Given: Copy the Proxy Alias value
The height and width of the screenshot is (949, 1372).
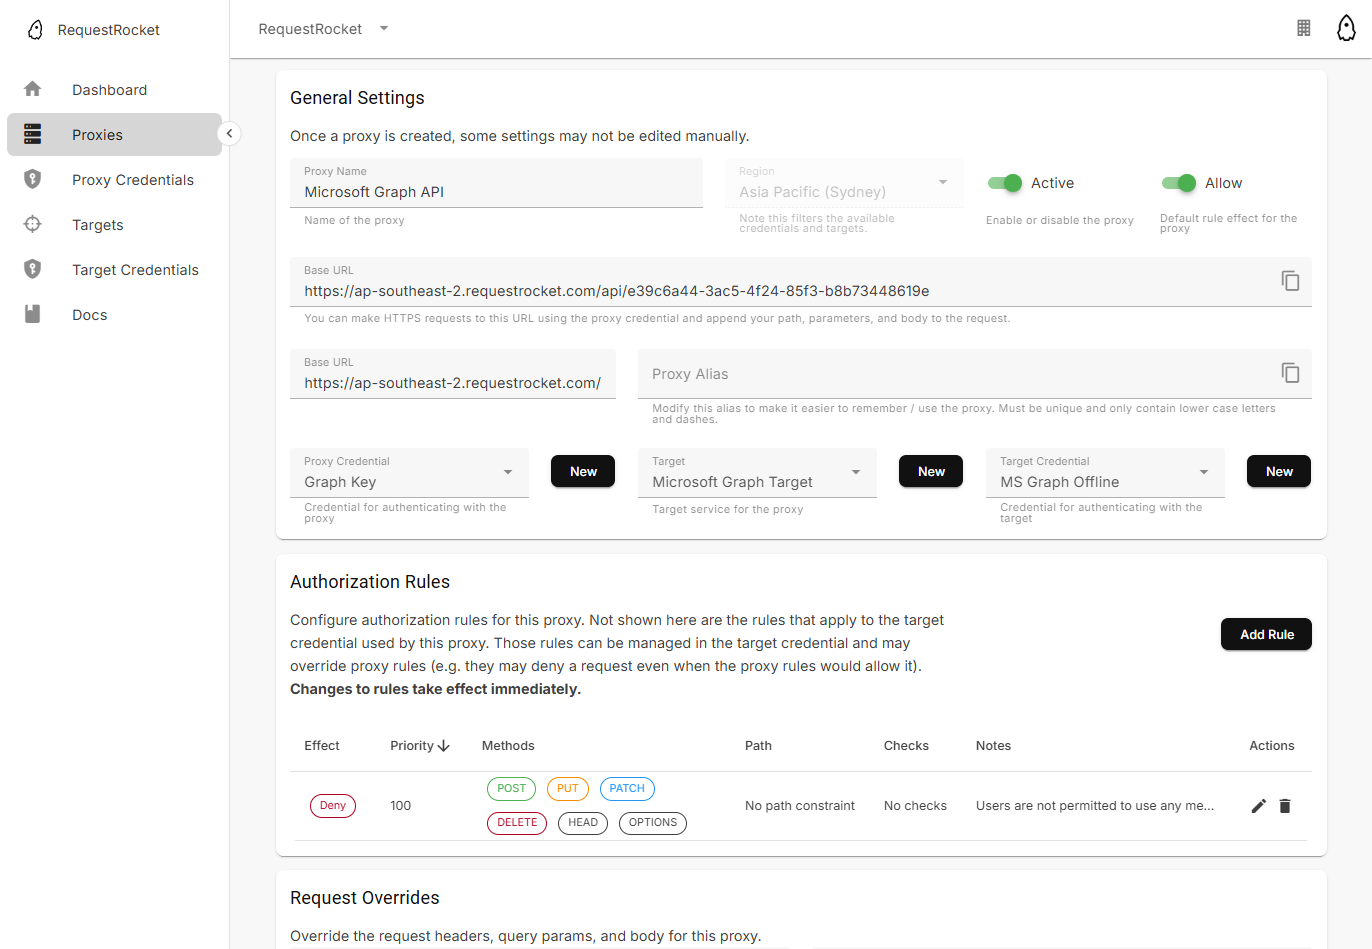Looking at the screenshot, I should (x=1290, y=373).
